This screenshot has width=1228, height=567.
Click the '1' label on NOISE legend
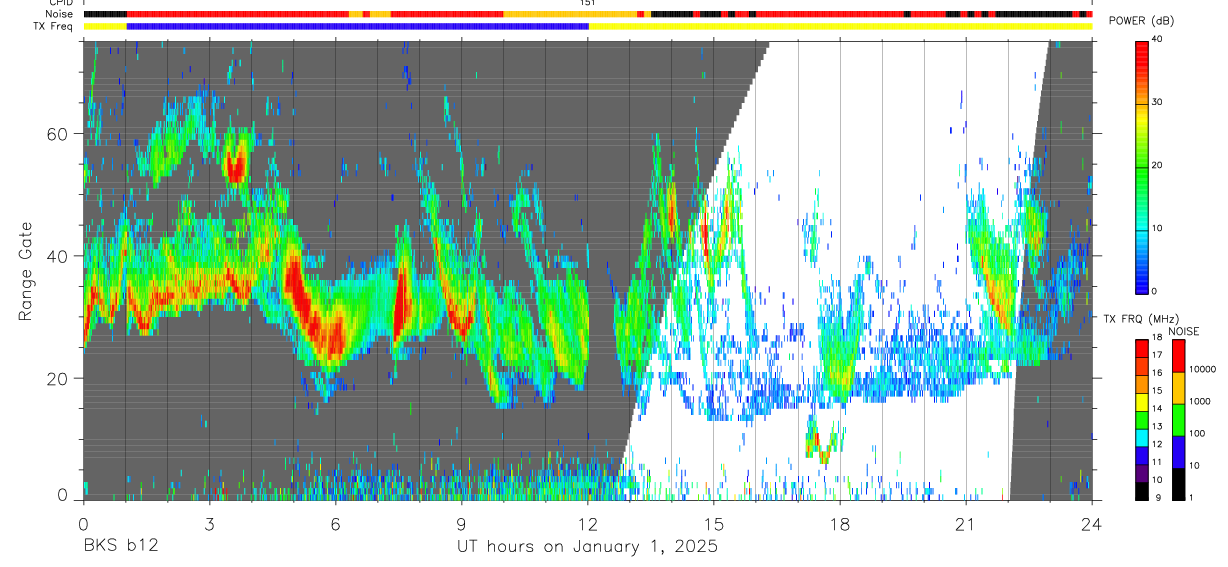coord(1191,497)
